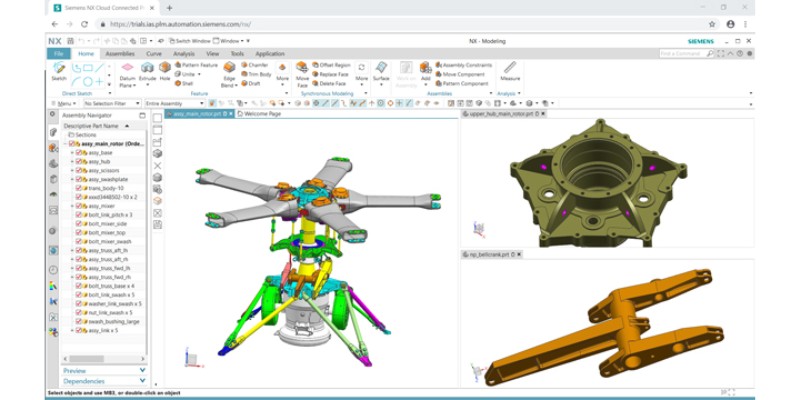Uncheck nut_link_swash x 5

(x=79, y=312)
